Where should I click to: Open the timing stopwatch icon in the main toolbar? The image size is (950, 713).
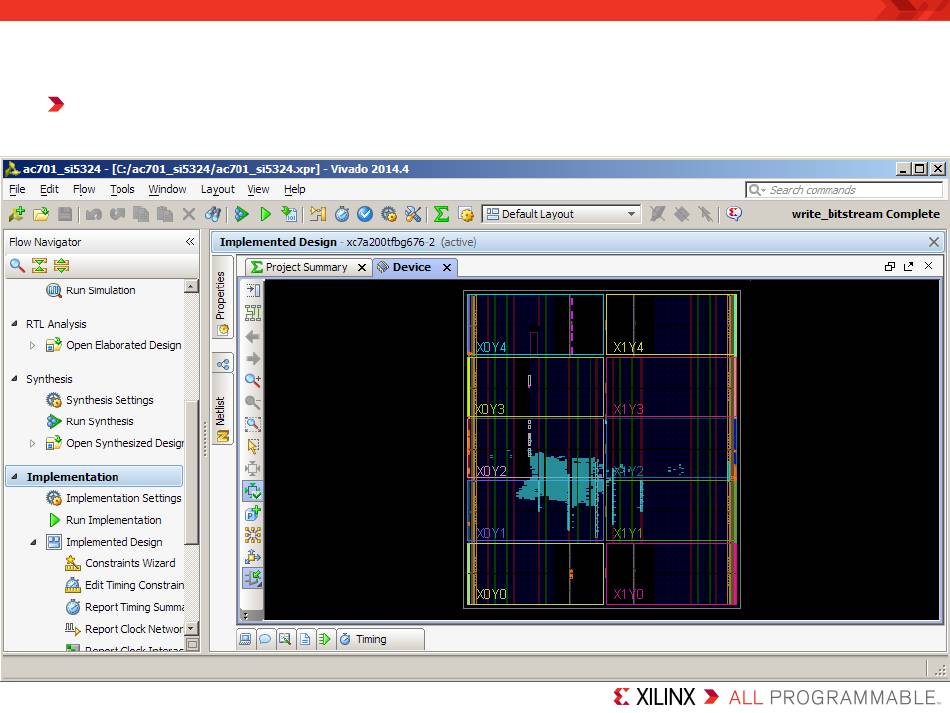(342, 214)
